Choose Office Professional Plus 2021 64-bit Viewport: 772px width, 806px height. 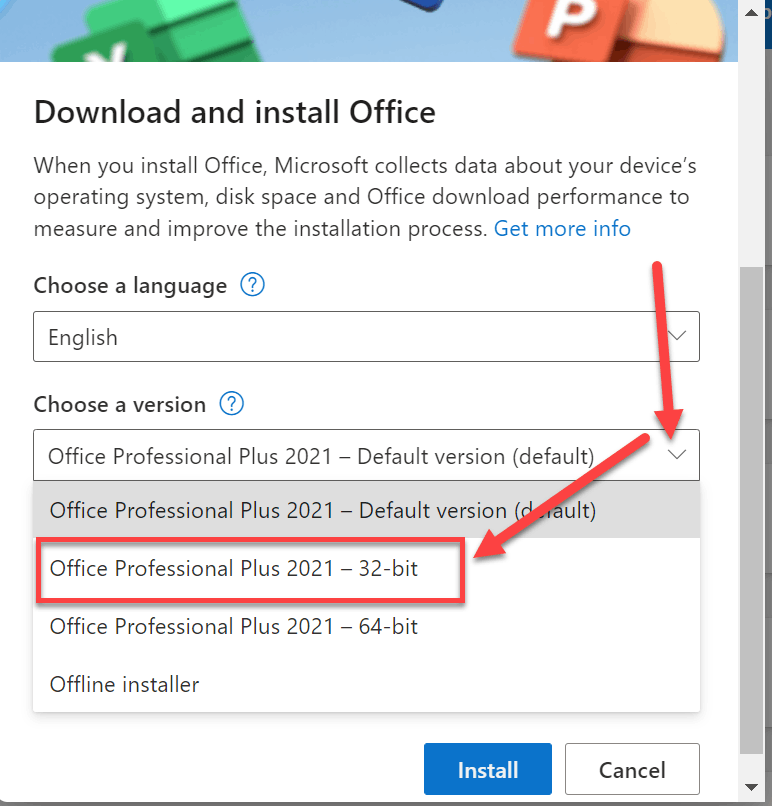click(x=366, y=627)
